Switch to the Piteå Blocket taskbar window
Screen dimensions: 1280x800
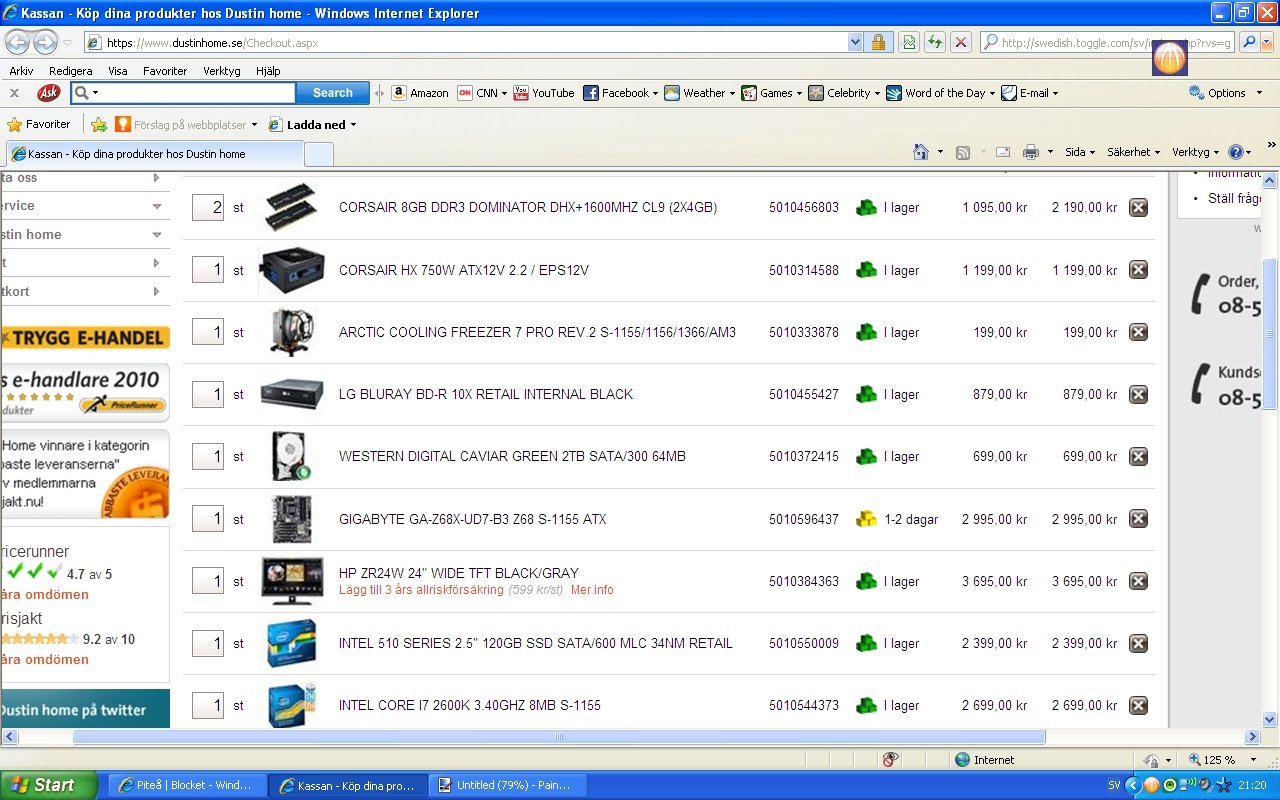187,785
